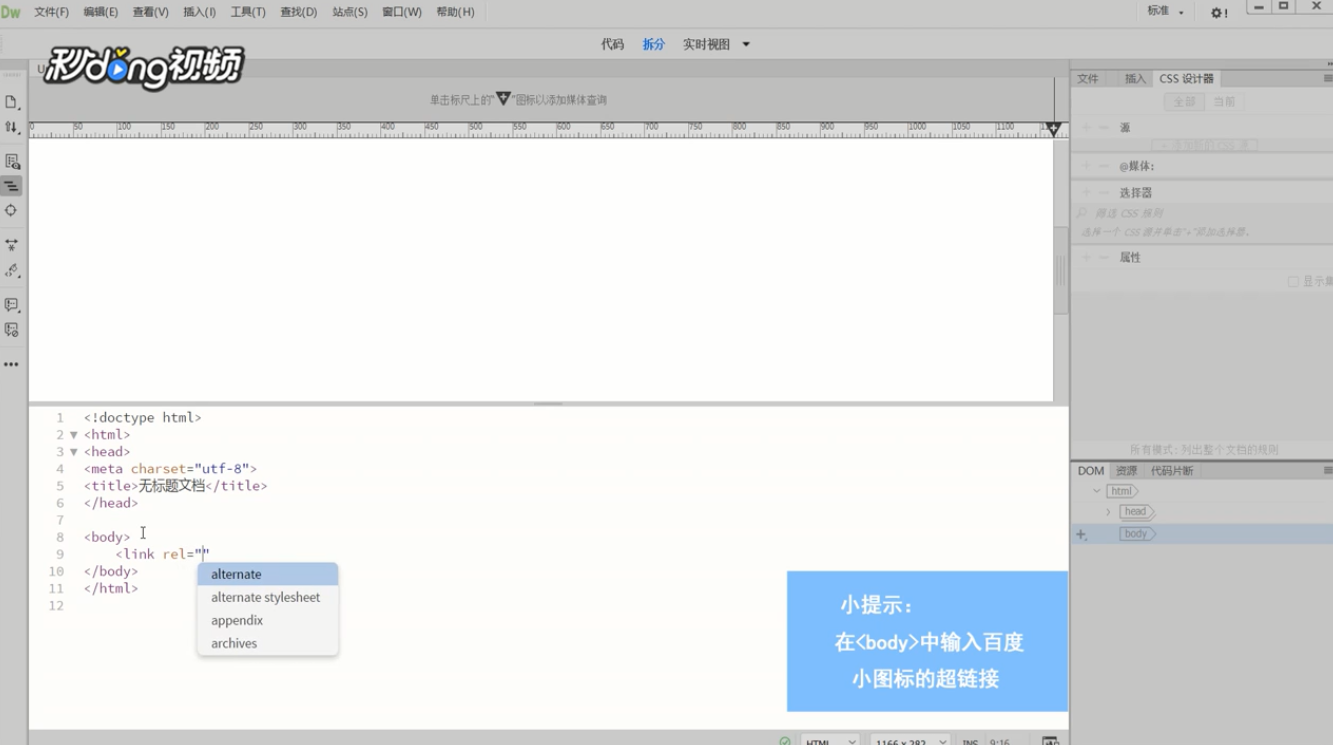Open the 查看(V) menu
Image resolution: width=1333 pixels, height=745 pixels.
(x=150, y=12)
